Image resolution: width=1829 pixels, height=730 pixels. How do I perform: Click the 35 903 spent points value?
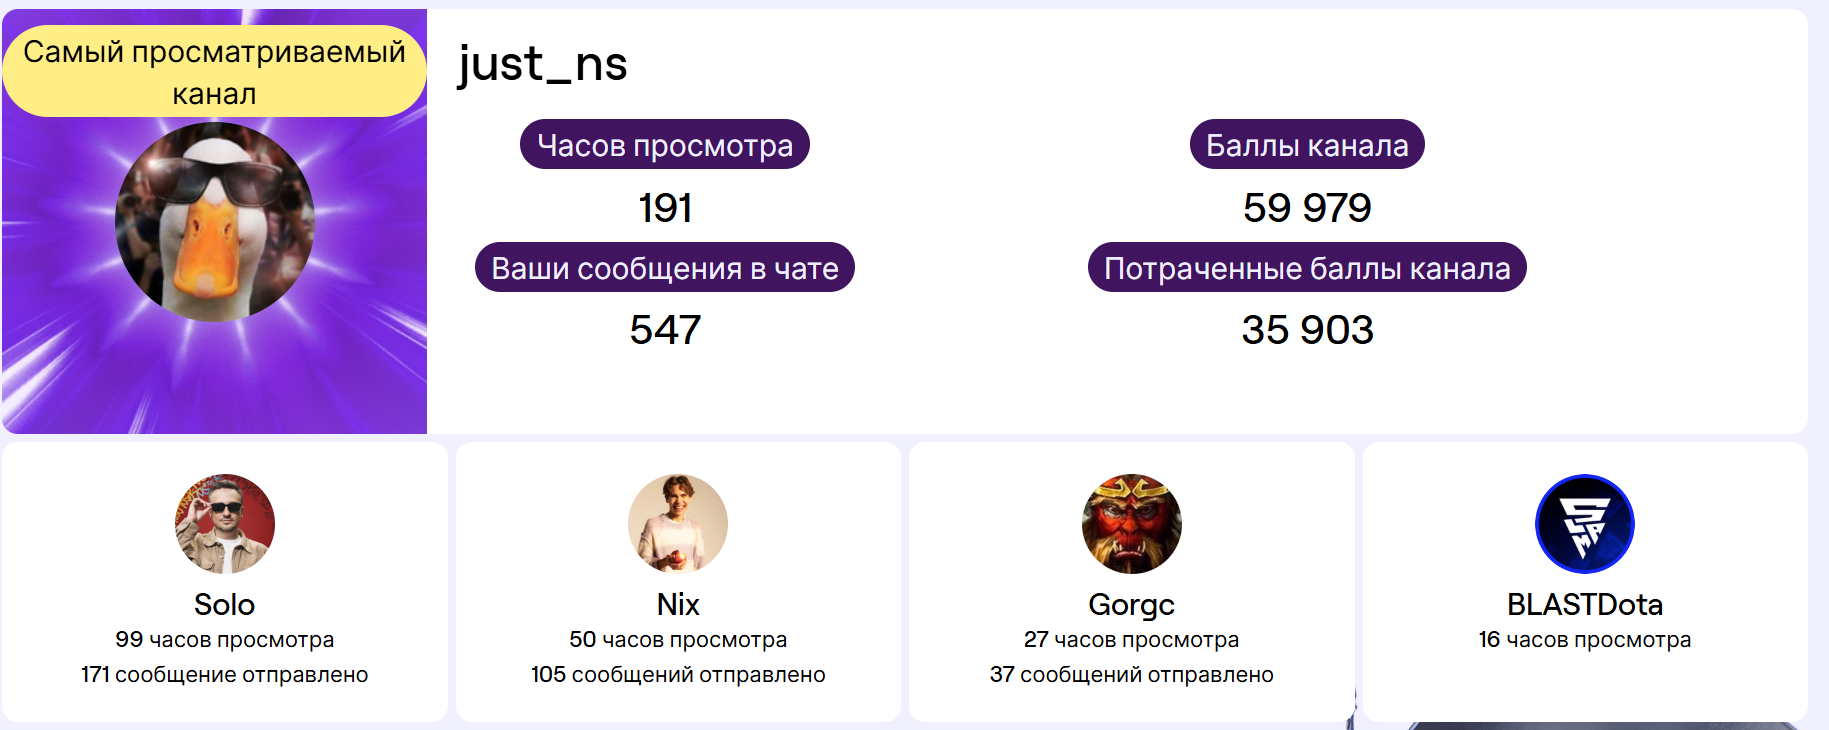pyautogui.click(x=1307, y=330)
